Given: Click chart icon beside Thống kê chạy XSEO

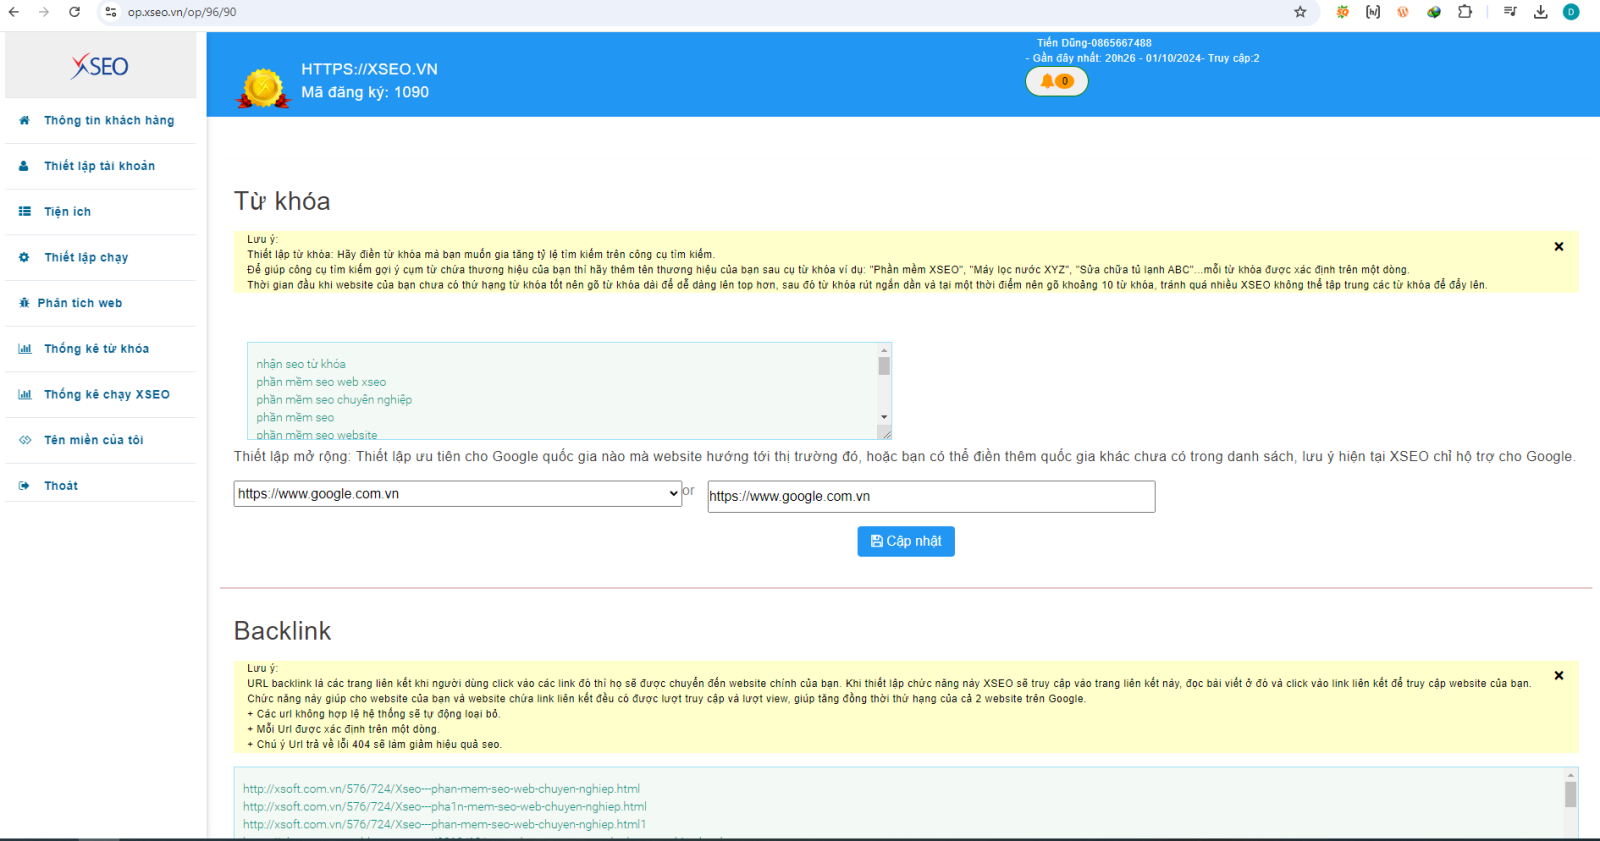Looking at the screenshot, I should point(24,394).
